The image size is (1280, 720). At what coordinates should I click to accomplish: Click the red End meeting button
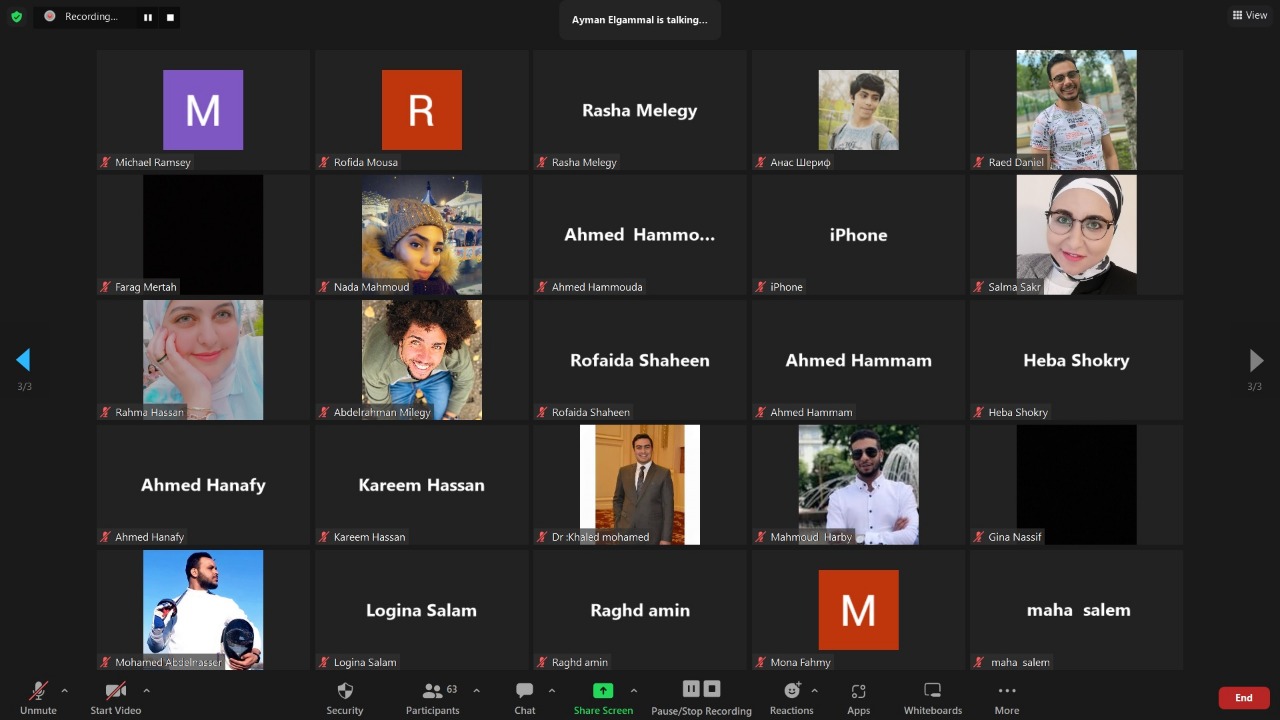pos(1243,697)
